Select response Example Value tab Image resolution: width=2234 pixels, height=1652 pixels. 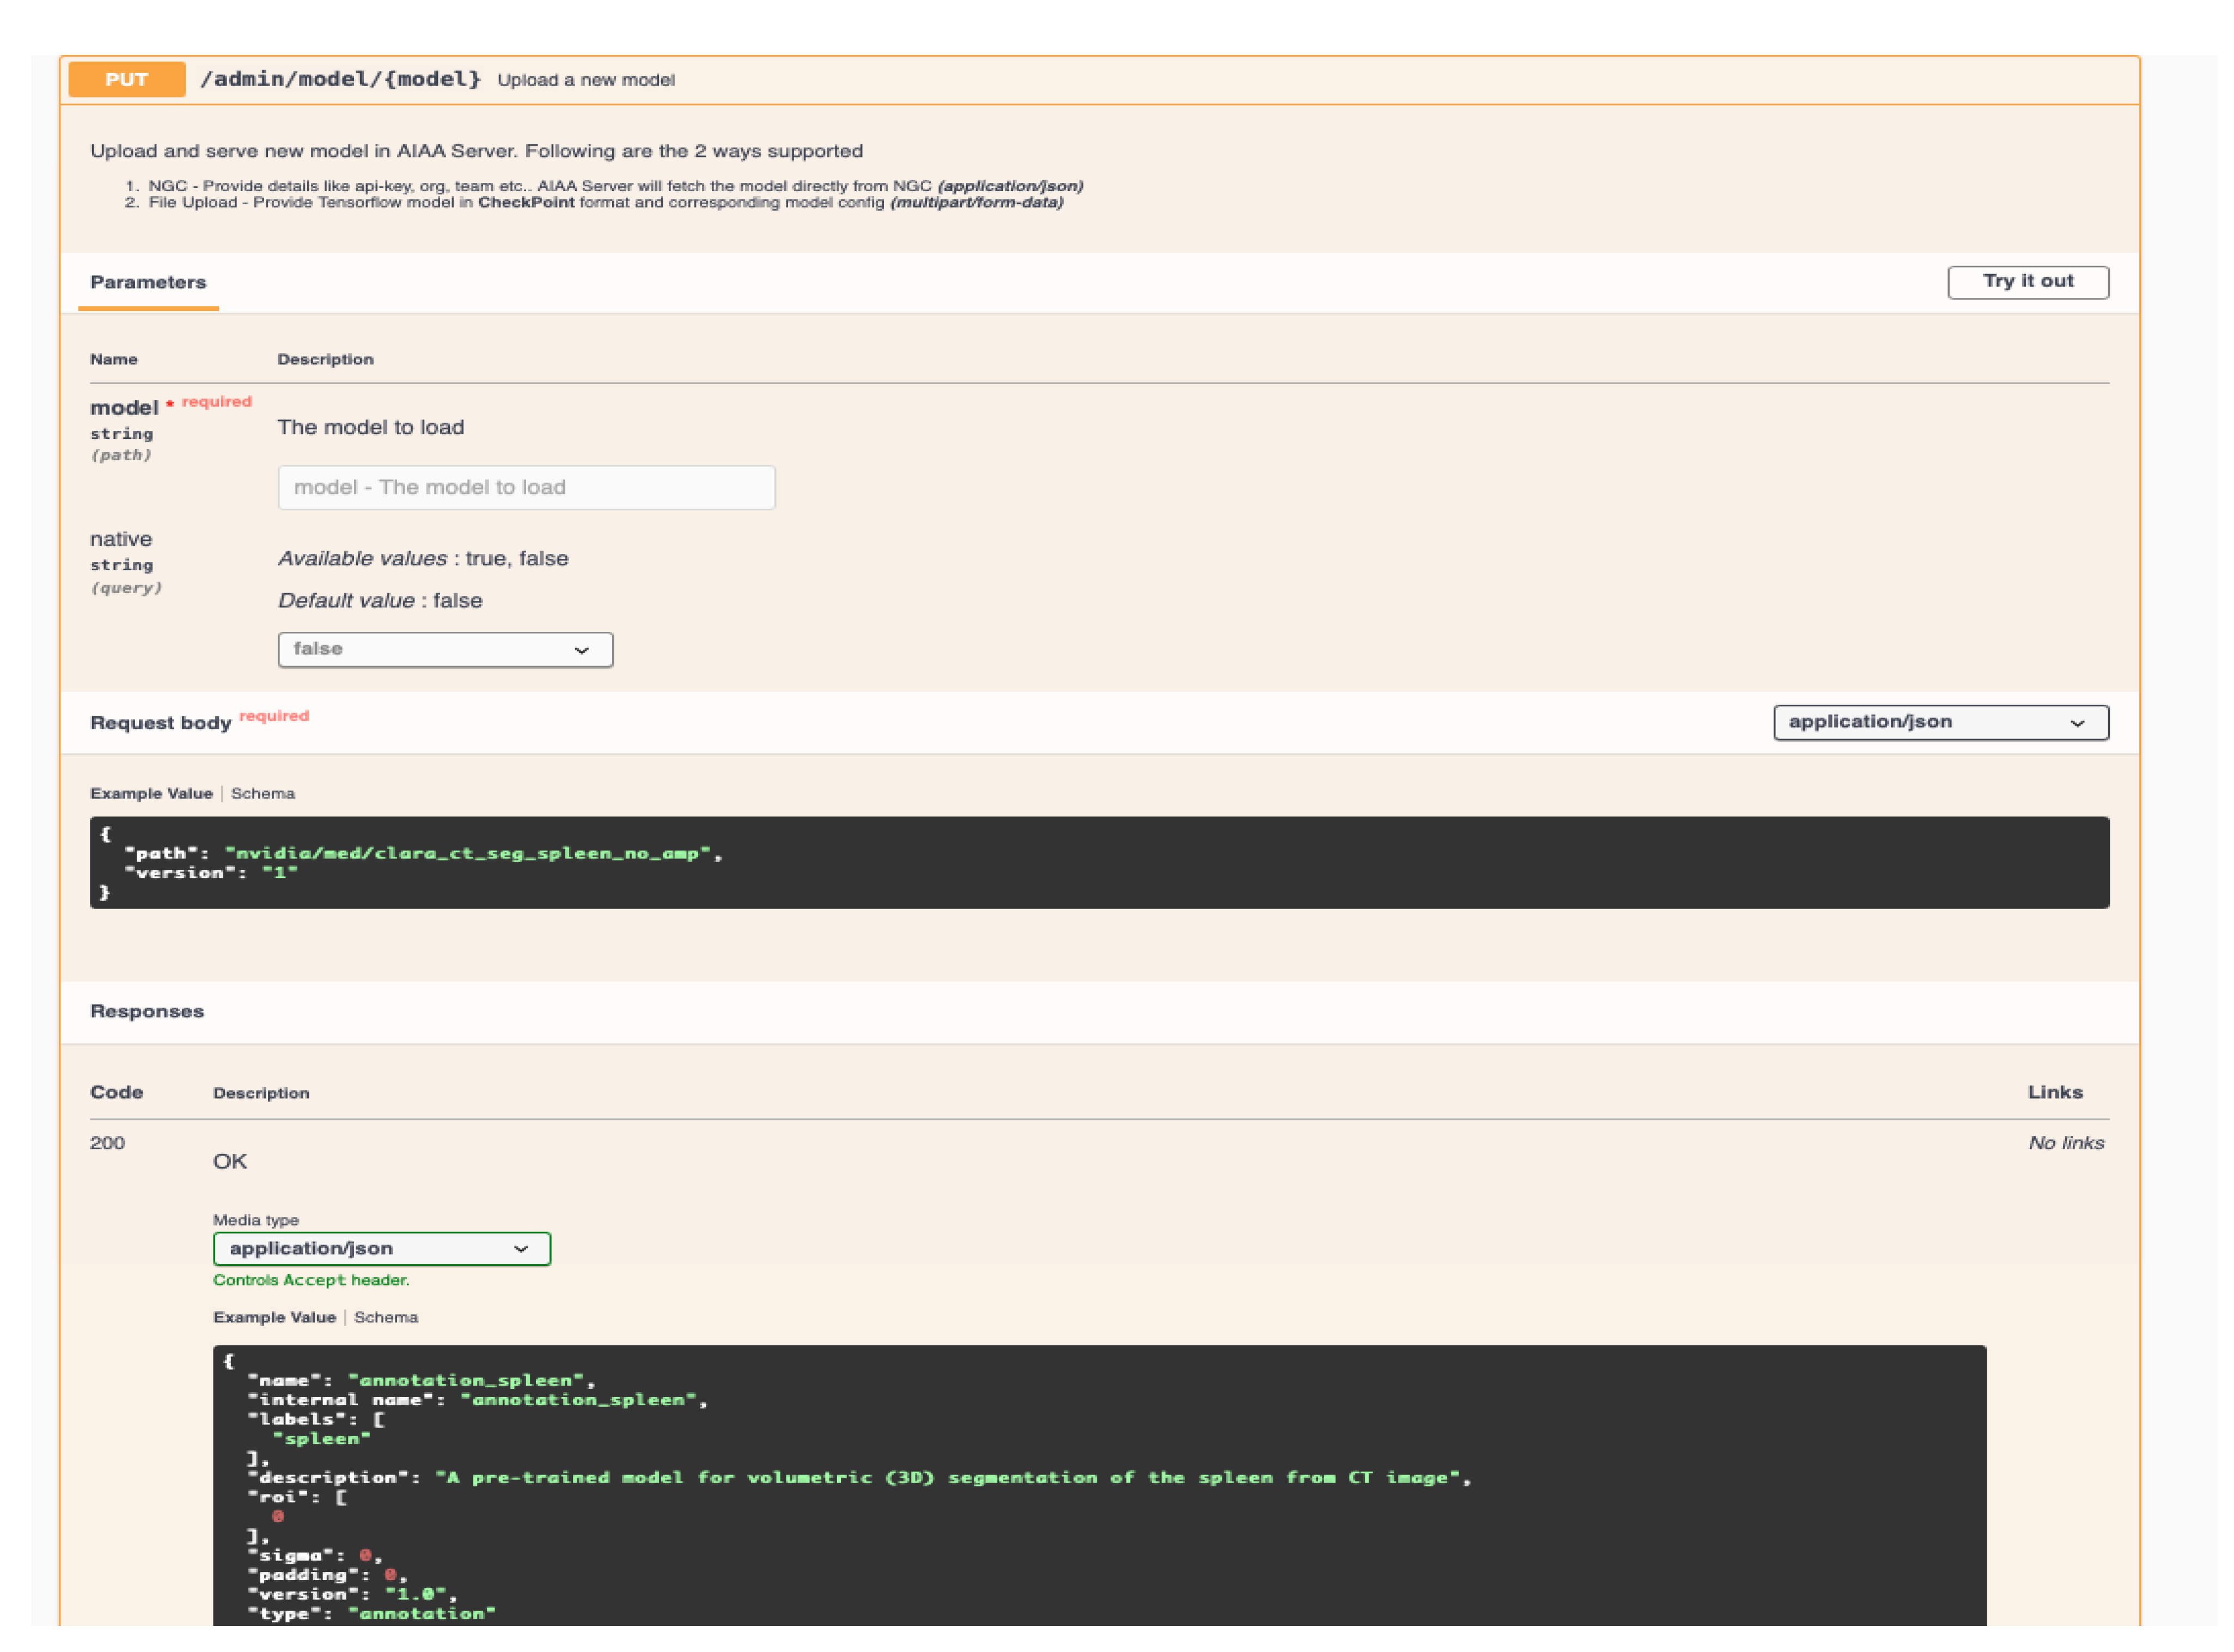[x=274, y=1317]
